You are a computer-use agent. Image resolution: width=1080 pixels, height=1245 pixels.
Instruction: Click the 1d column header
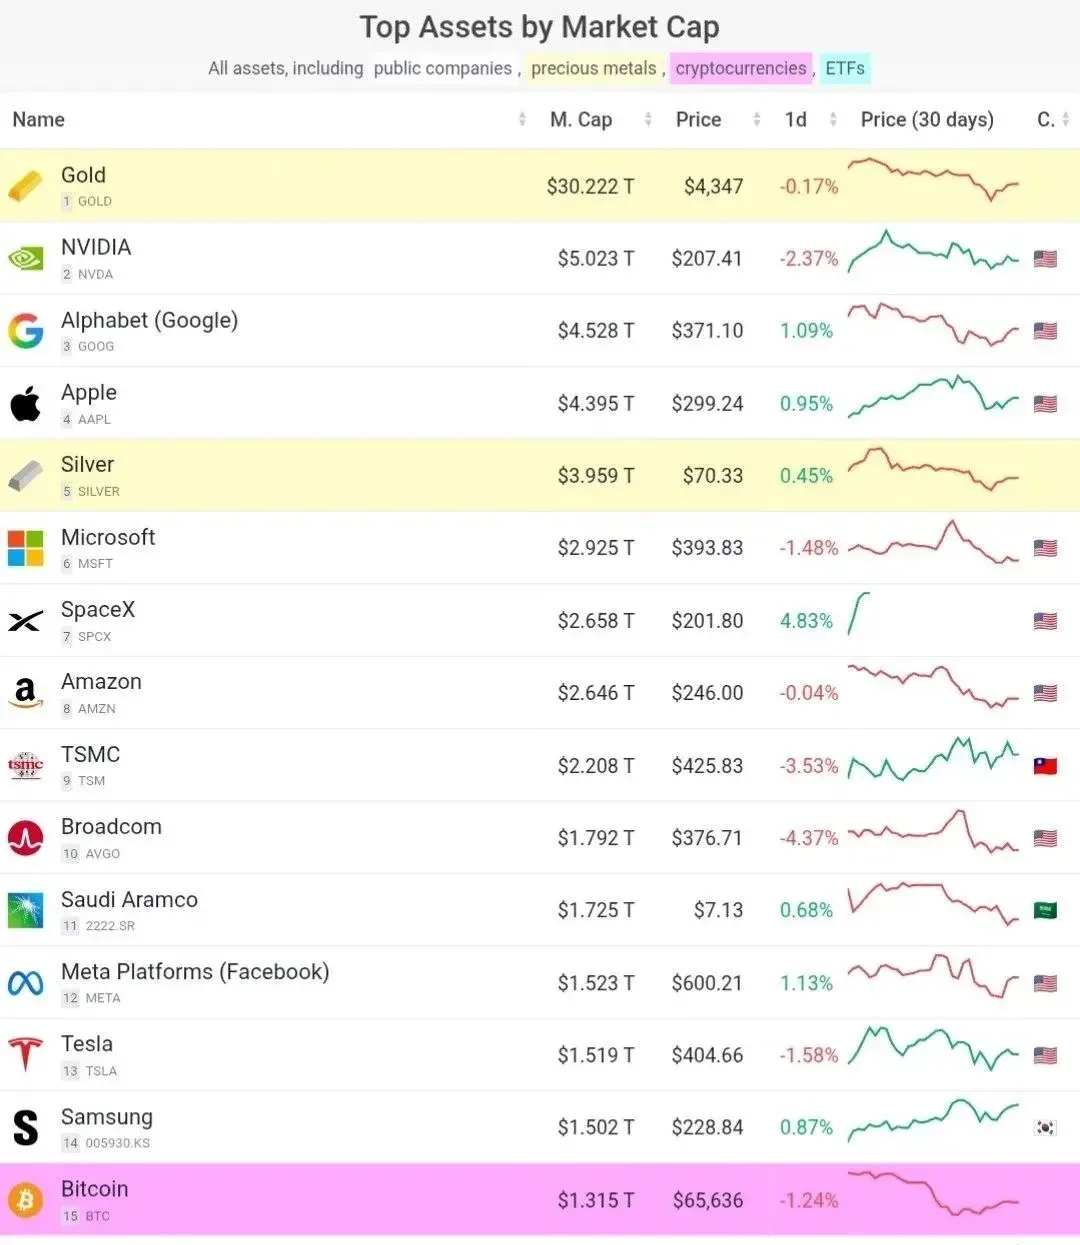pos(796,120)
